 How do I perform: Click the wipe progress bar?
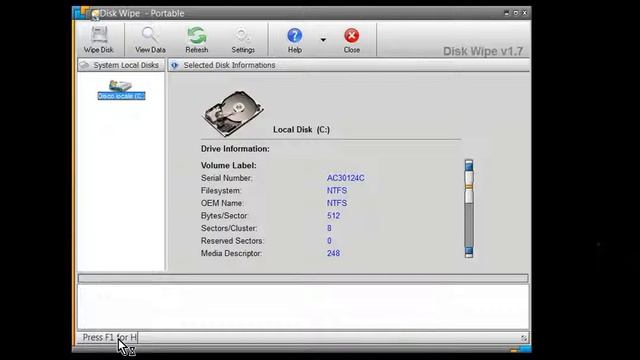[303, 278]
